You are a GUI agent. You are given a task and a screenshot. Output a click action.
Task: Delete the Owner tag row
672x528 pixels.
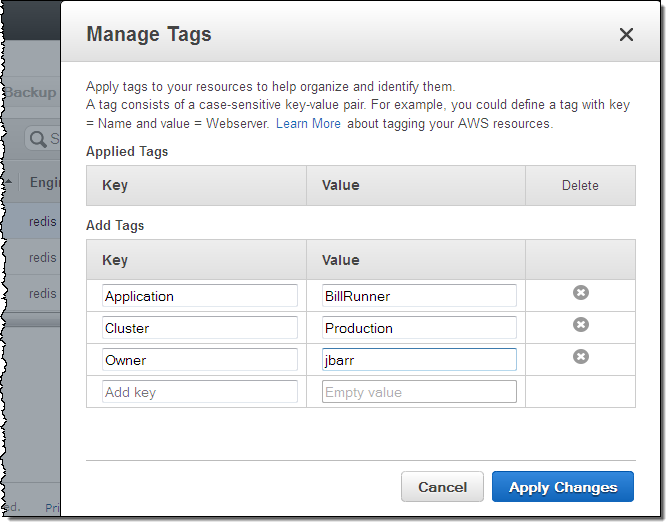pyautogui.click(x=580, y=357)
